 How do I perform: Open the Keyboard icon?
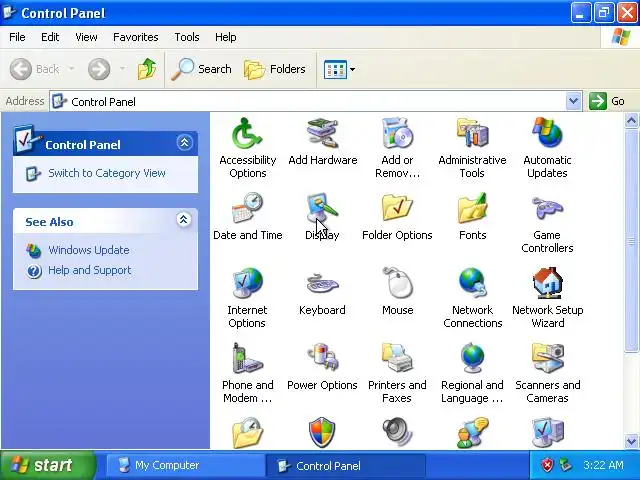322,283
